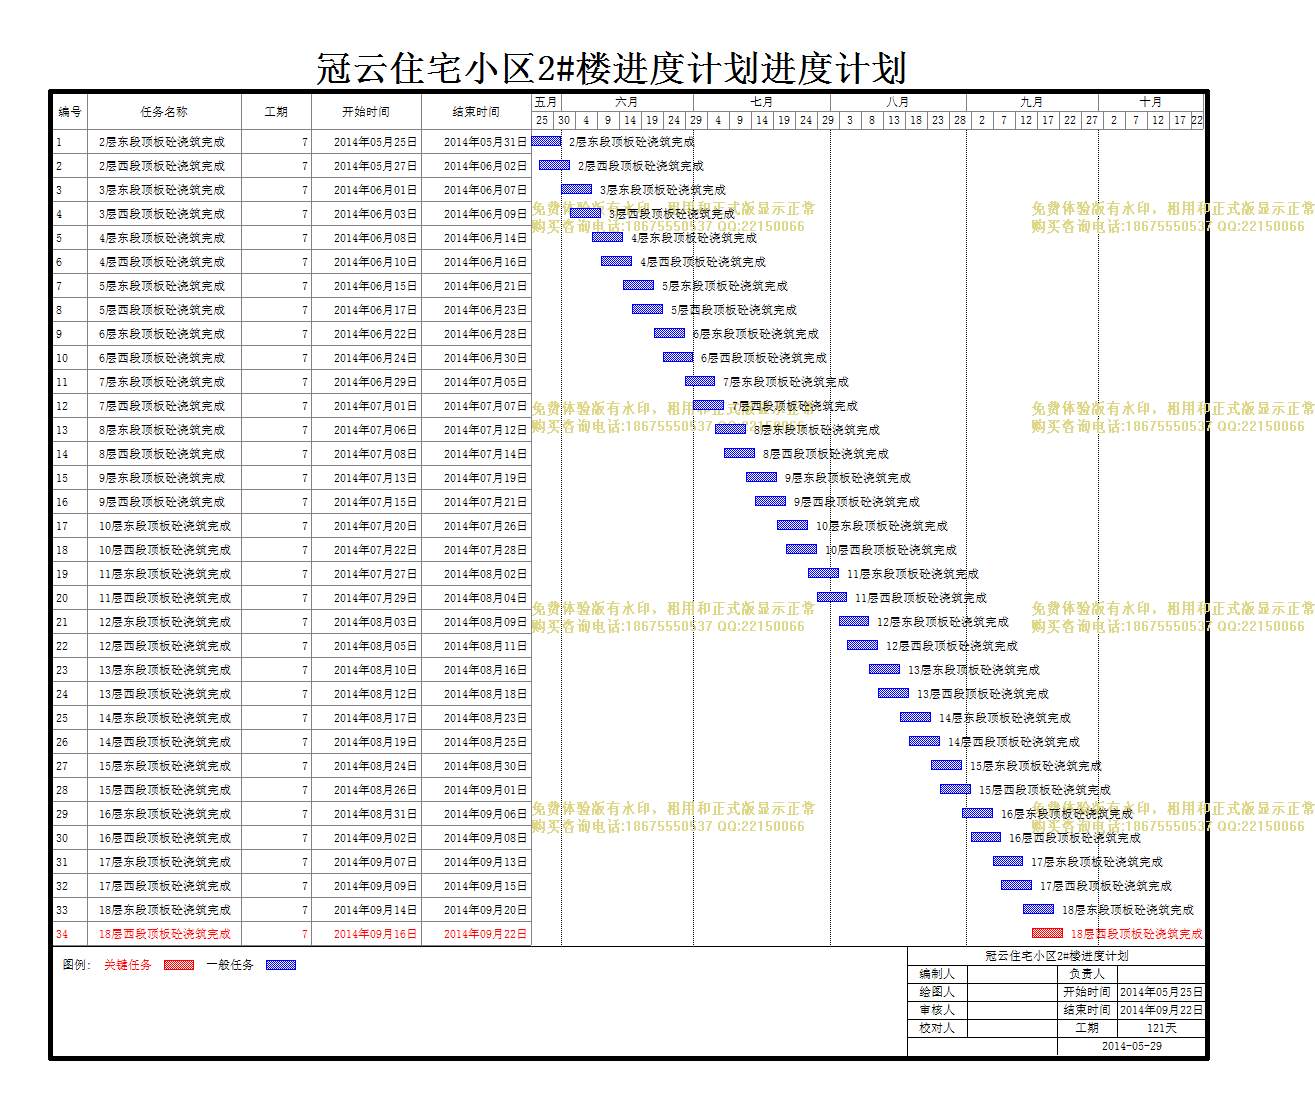Select red task name 18层西段顶板砼浇筑完成 in the table
The image size is (1315, 1107).
164,934
